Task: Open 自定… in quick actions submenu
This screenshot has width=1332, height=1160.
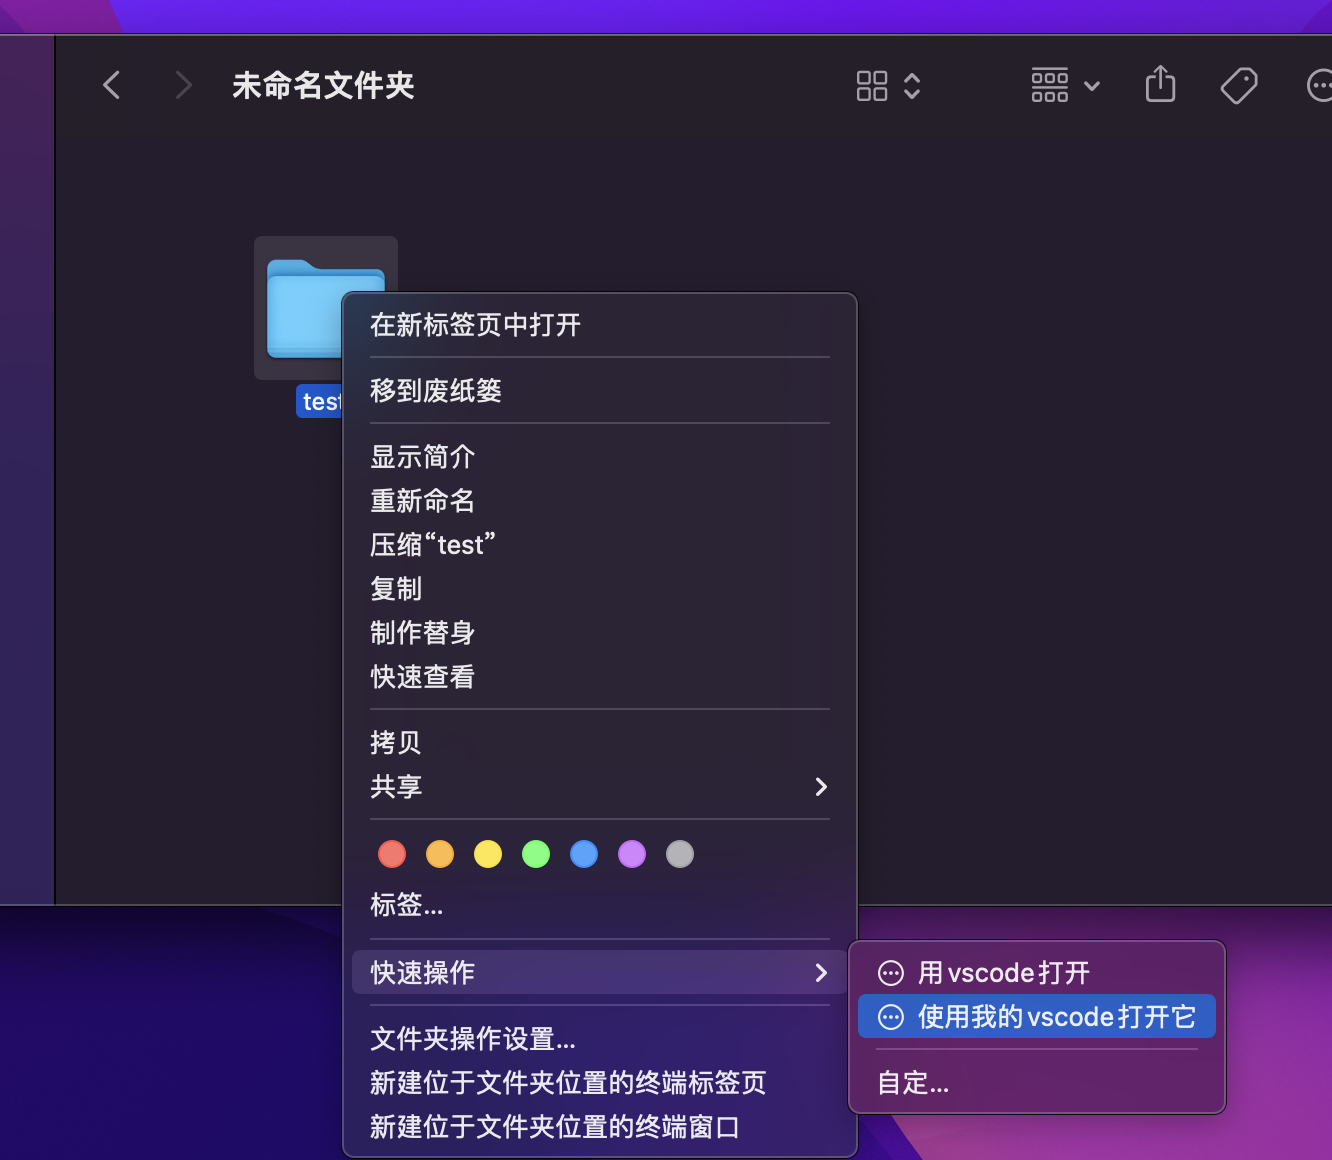Action: tap(1037, 1083)
